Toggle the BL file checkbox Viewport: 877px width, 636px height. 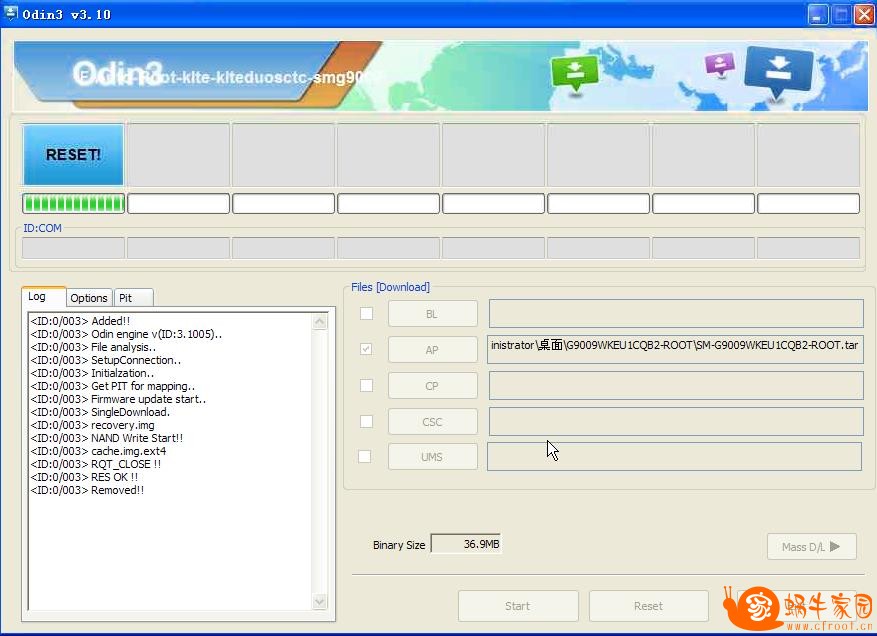[366, 313]
